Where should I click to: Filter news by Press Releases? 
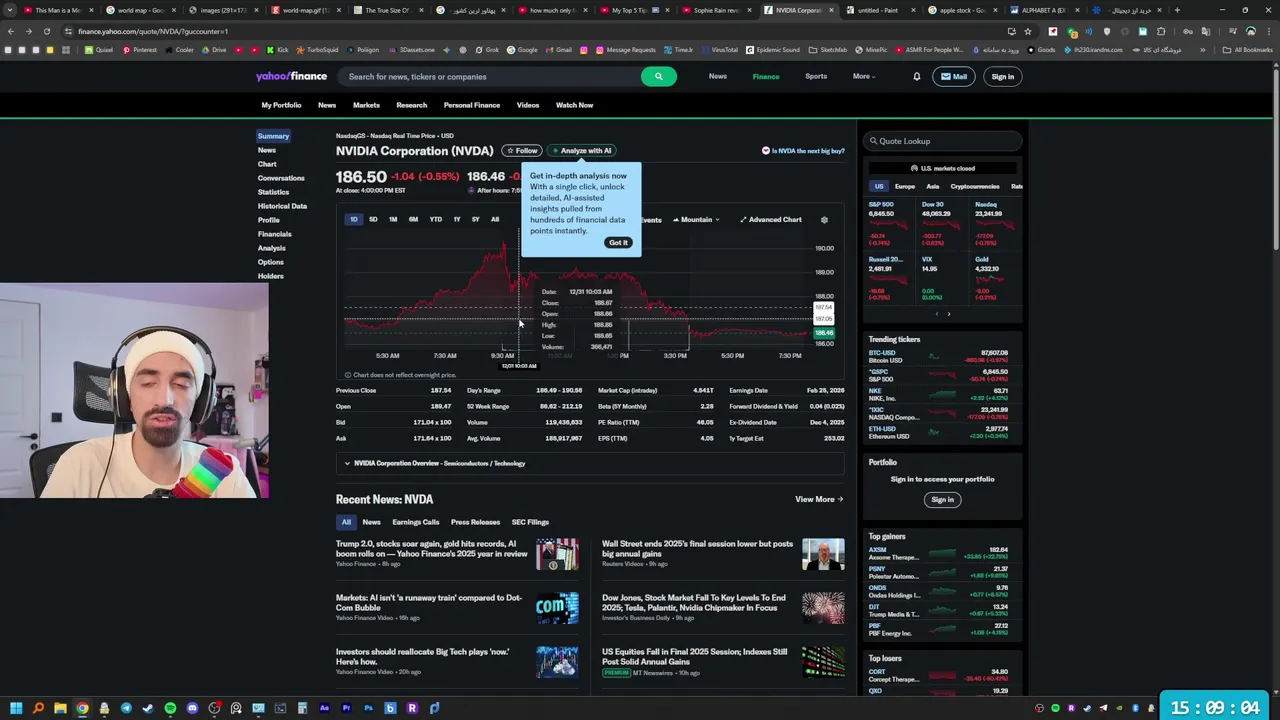475,522
